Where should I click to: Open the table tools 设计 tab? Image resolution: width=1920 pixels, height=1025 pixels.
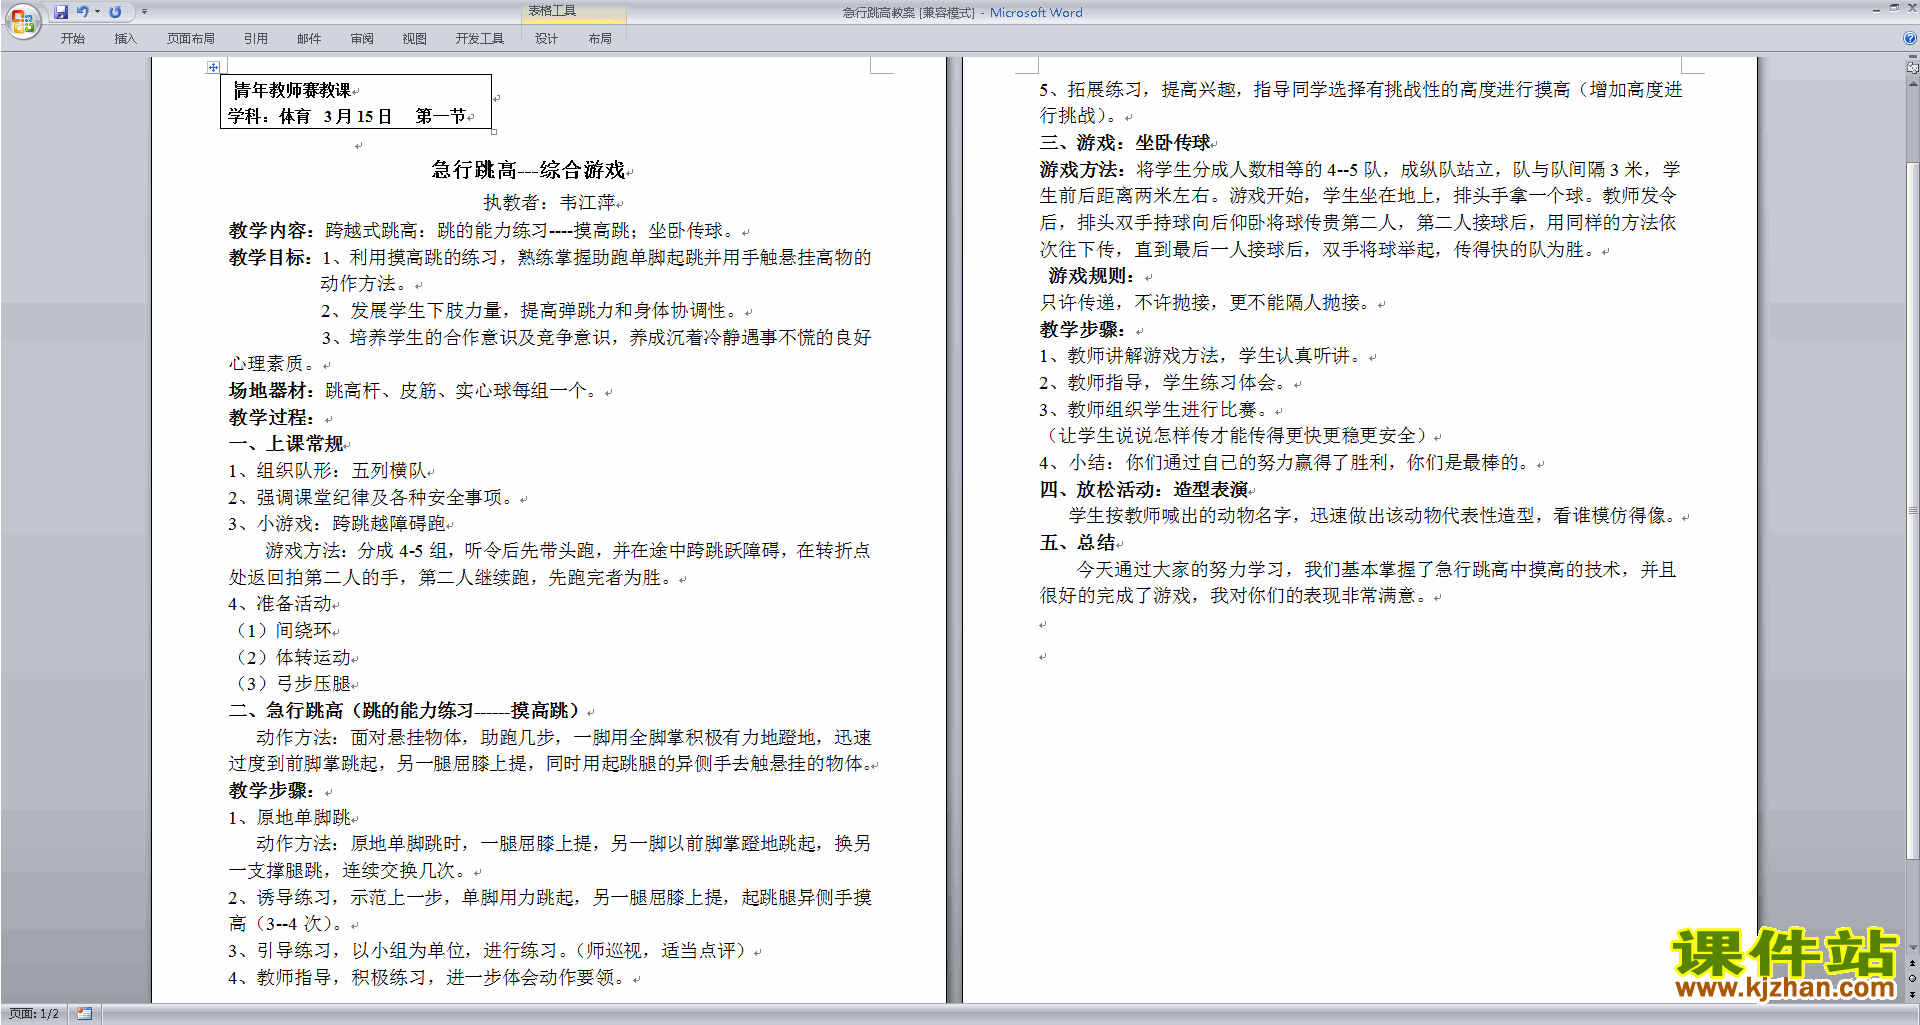point(546,39)
